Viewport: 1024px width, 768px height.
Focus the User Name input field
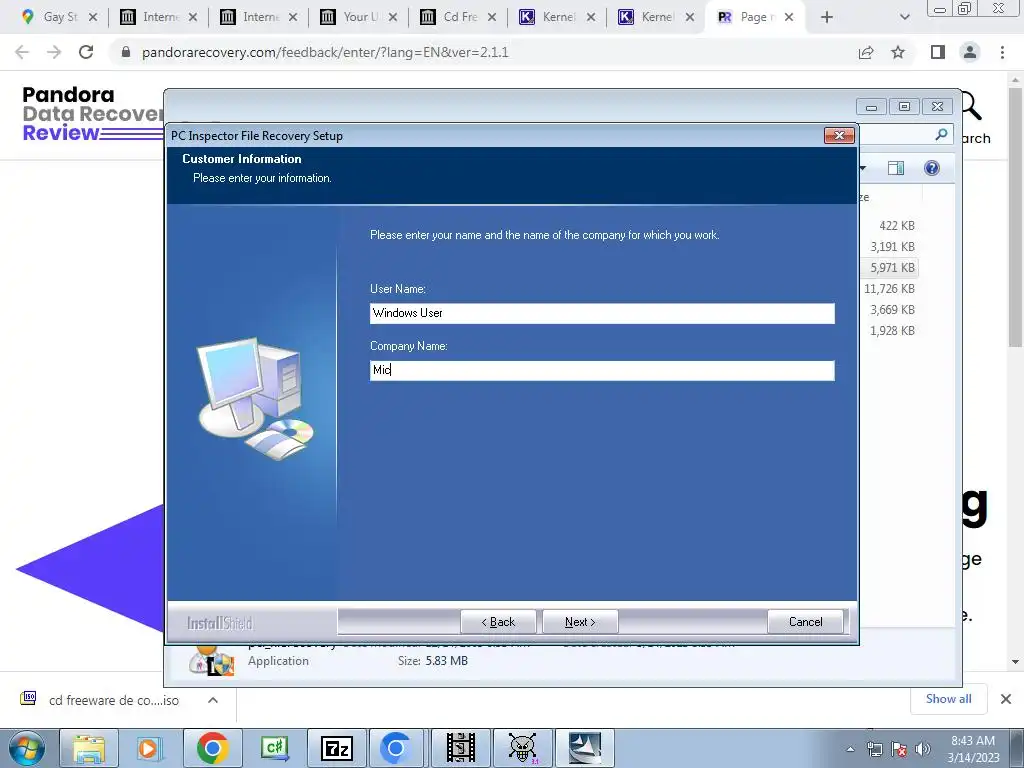tap(602, 313)
